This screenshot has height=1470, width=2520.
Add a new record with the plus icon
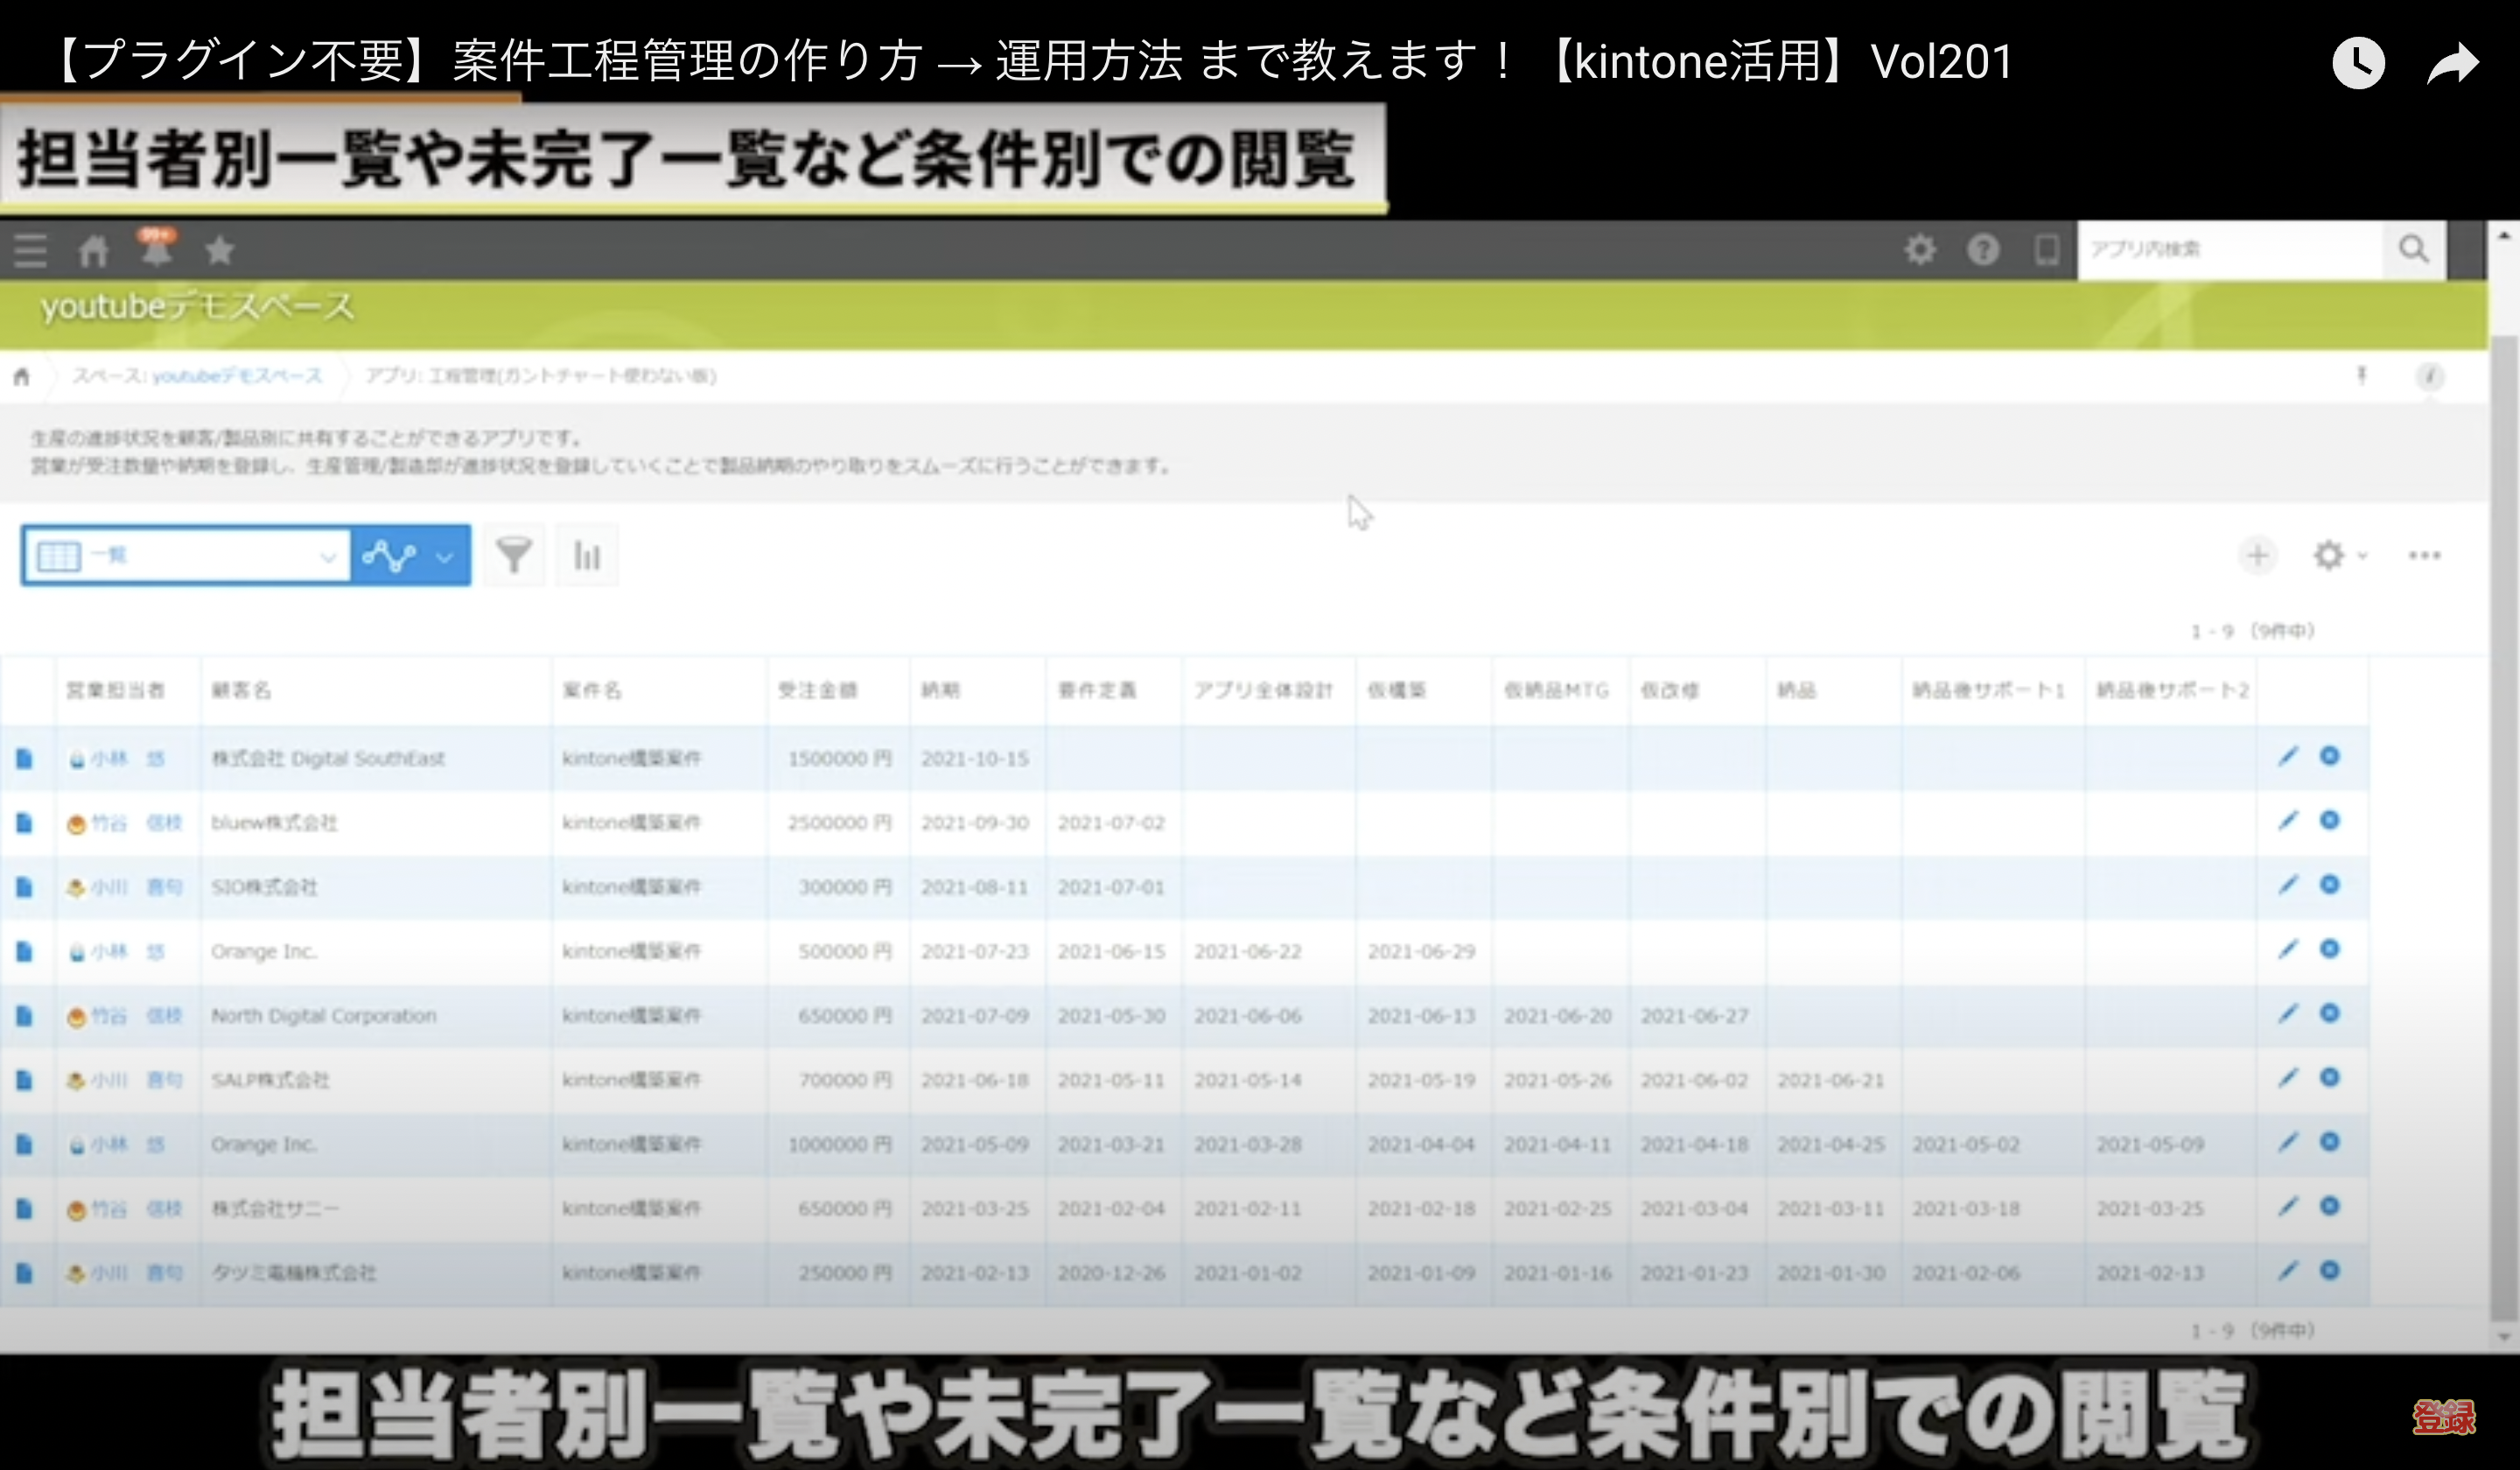[x=2257, y=555]
